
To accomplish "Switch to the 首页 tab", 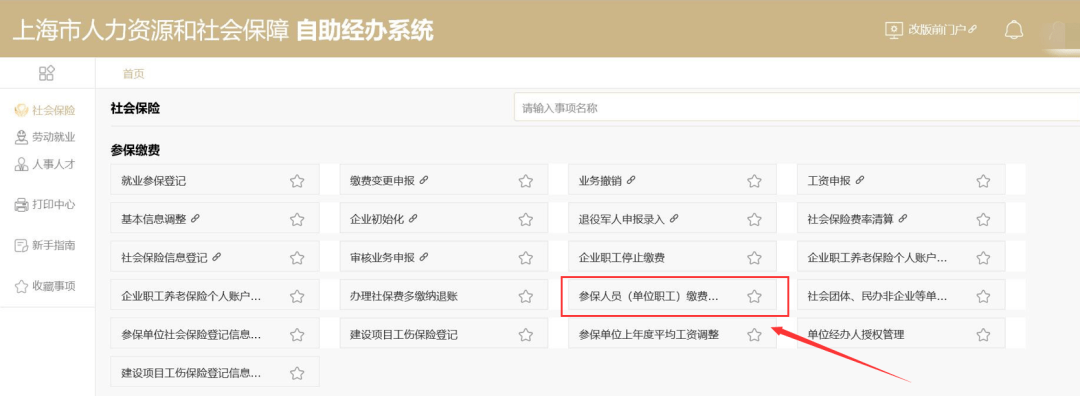I will pyautogui.click(x=134, y=74).
